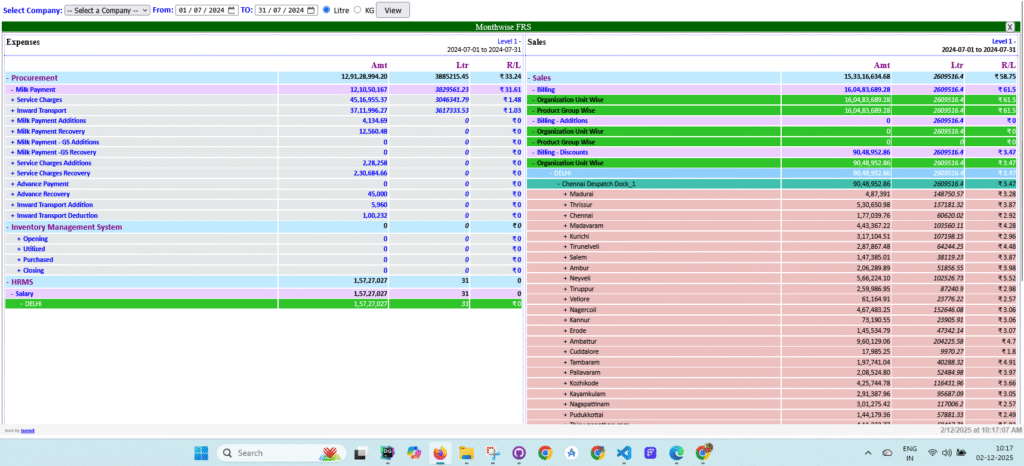Open the Select a Company dropdown

pyautogui.click(x=106, y=9)
